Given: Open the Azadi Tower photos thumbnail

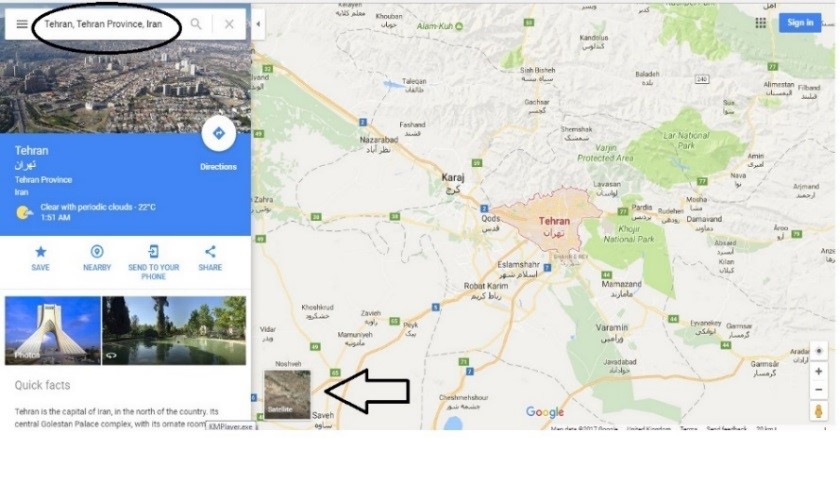Looking at the screenshot, I should tap(52, 331).
